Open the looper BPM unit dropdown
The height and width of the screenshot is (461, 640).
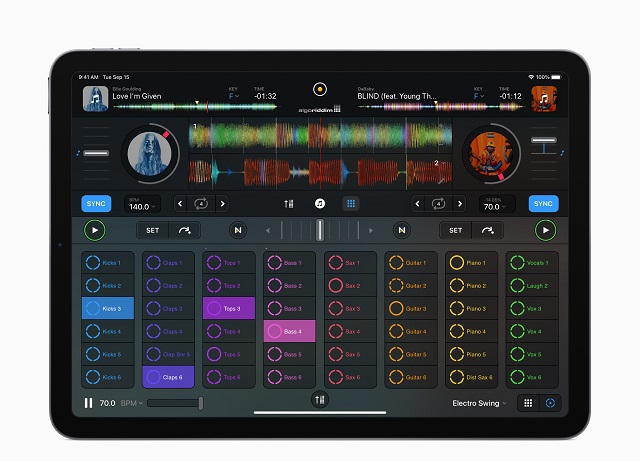(x=131, y=403)
